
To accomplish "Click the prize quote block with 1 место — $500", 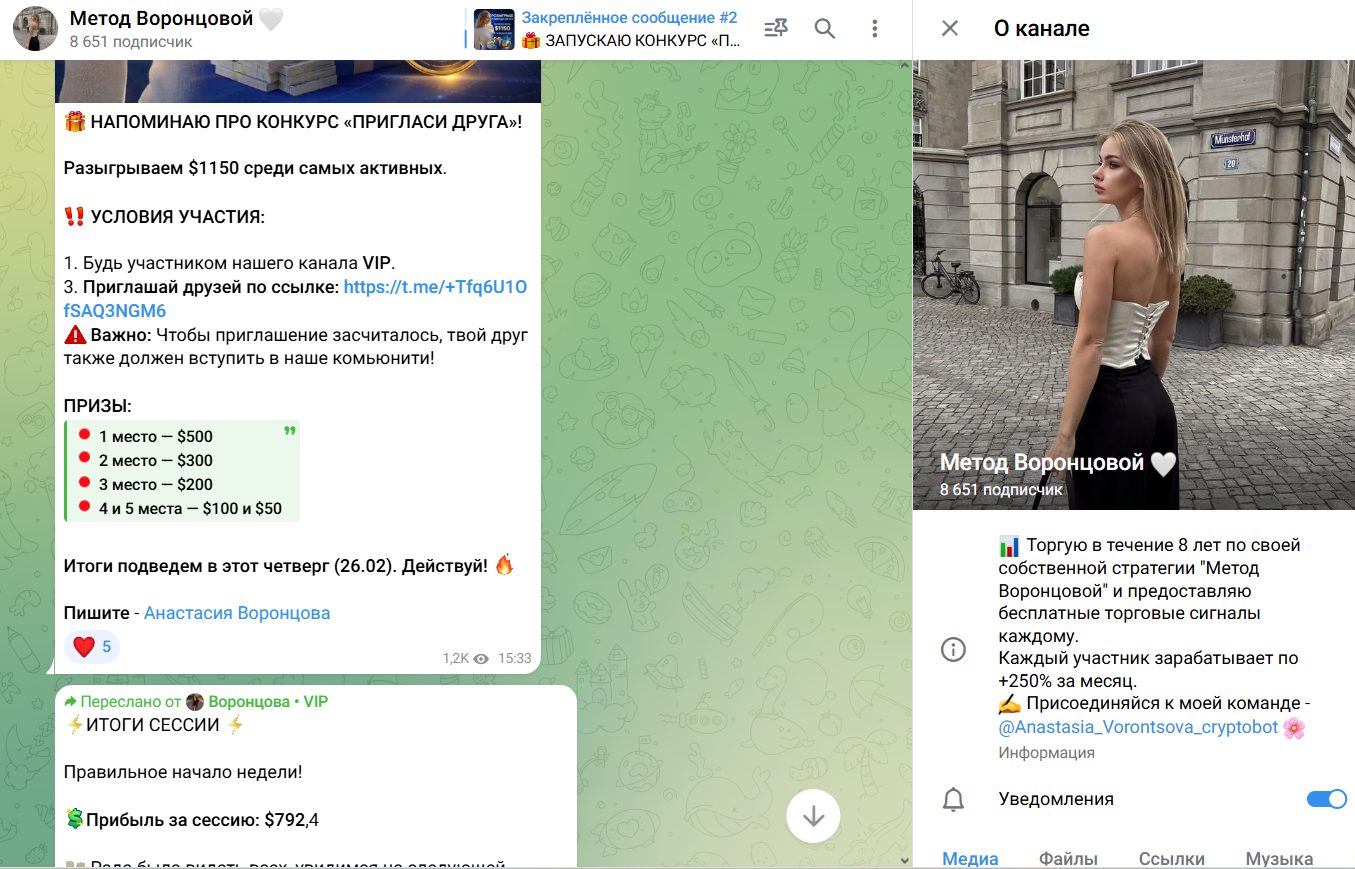I will coord(181,472).
